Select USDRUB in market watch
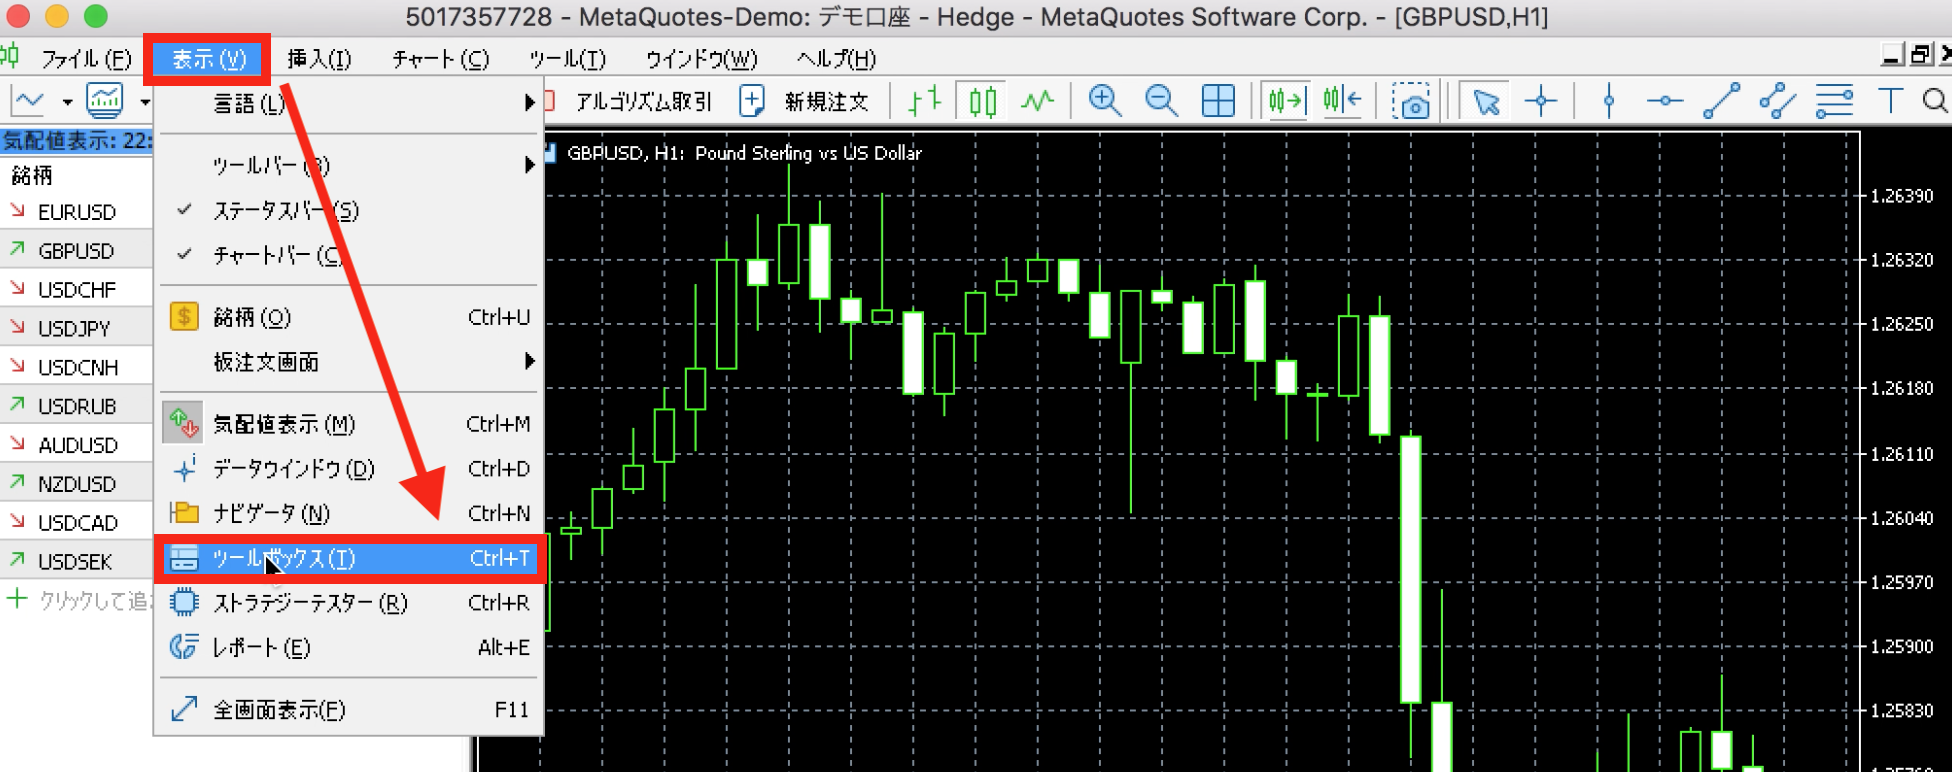This screenshot has height=772, width=1952. click(x=76, y=407)
